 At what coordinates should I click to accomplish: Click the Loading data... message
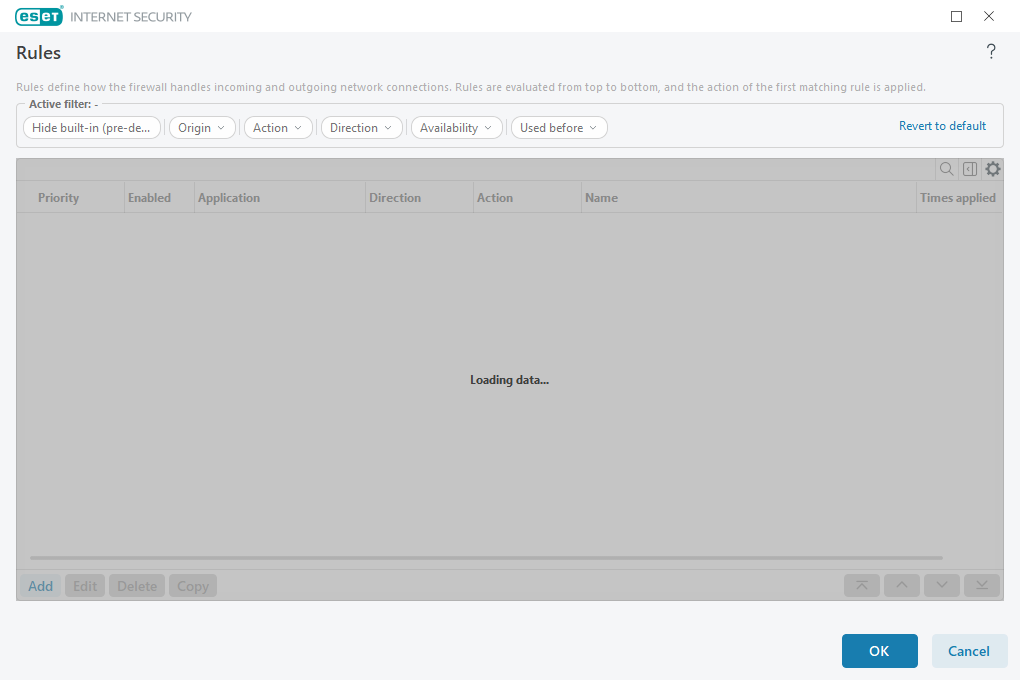(509, 380)
